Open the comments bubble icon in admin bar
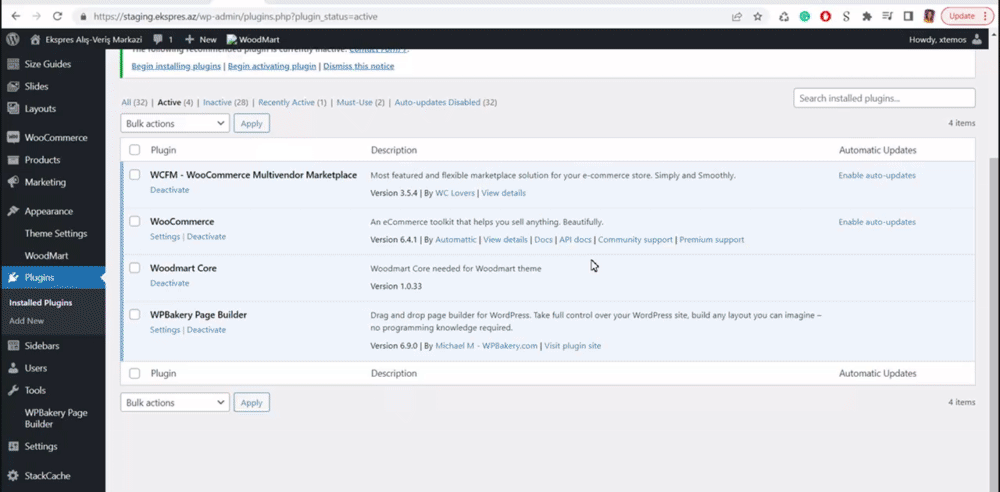 [x=158, y=39]
